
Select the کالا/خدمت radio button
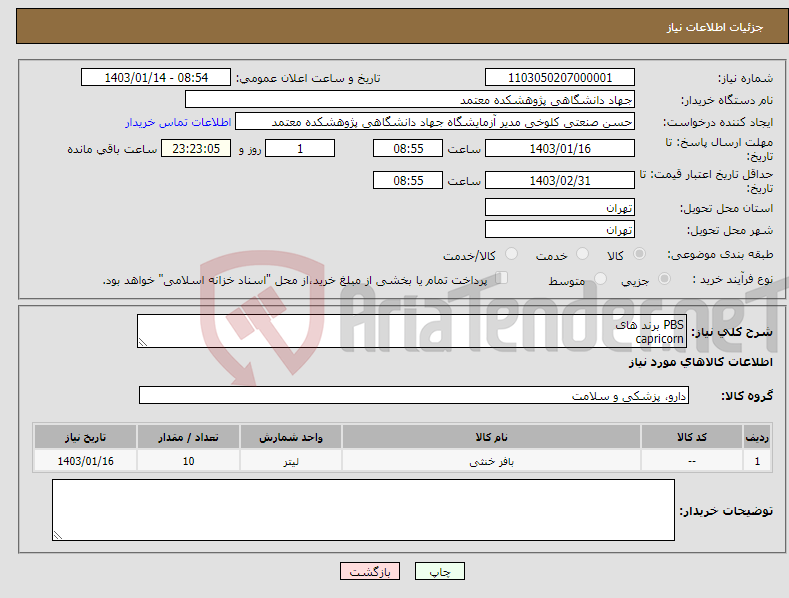pos(511,254)
